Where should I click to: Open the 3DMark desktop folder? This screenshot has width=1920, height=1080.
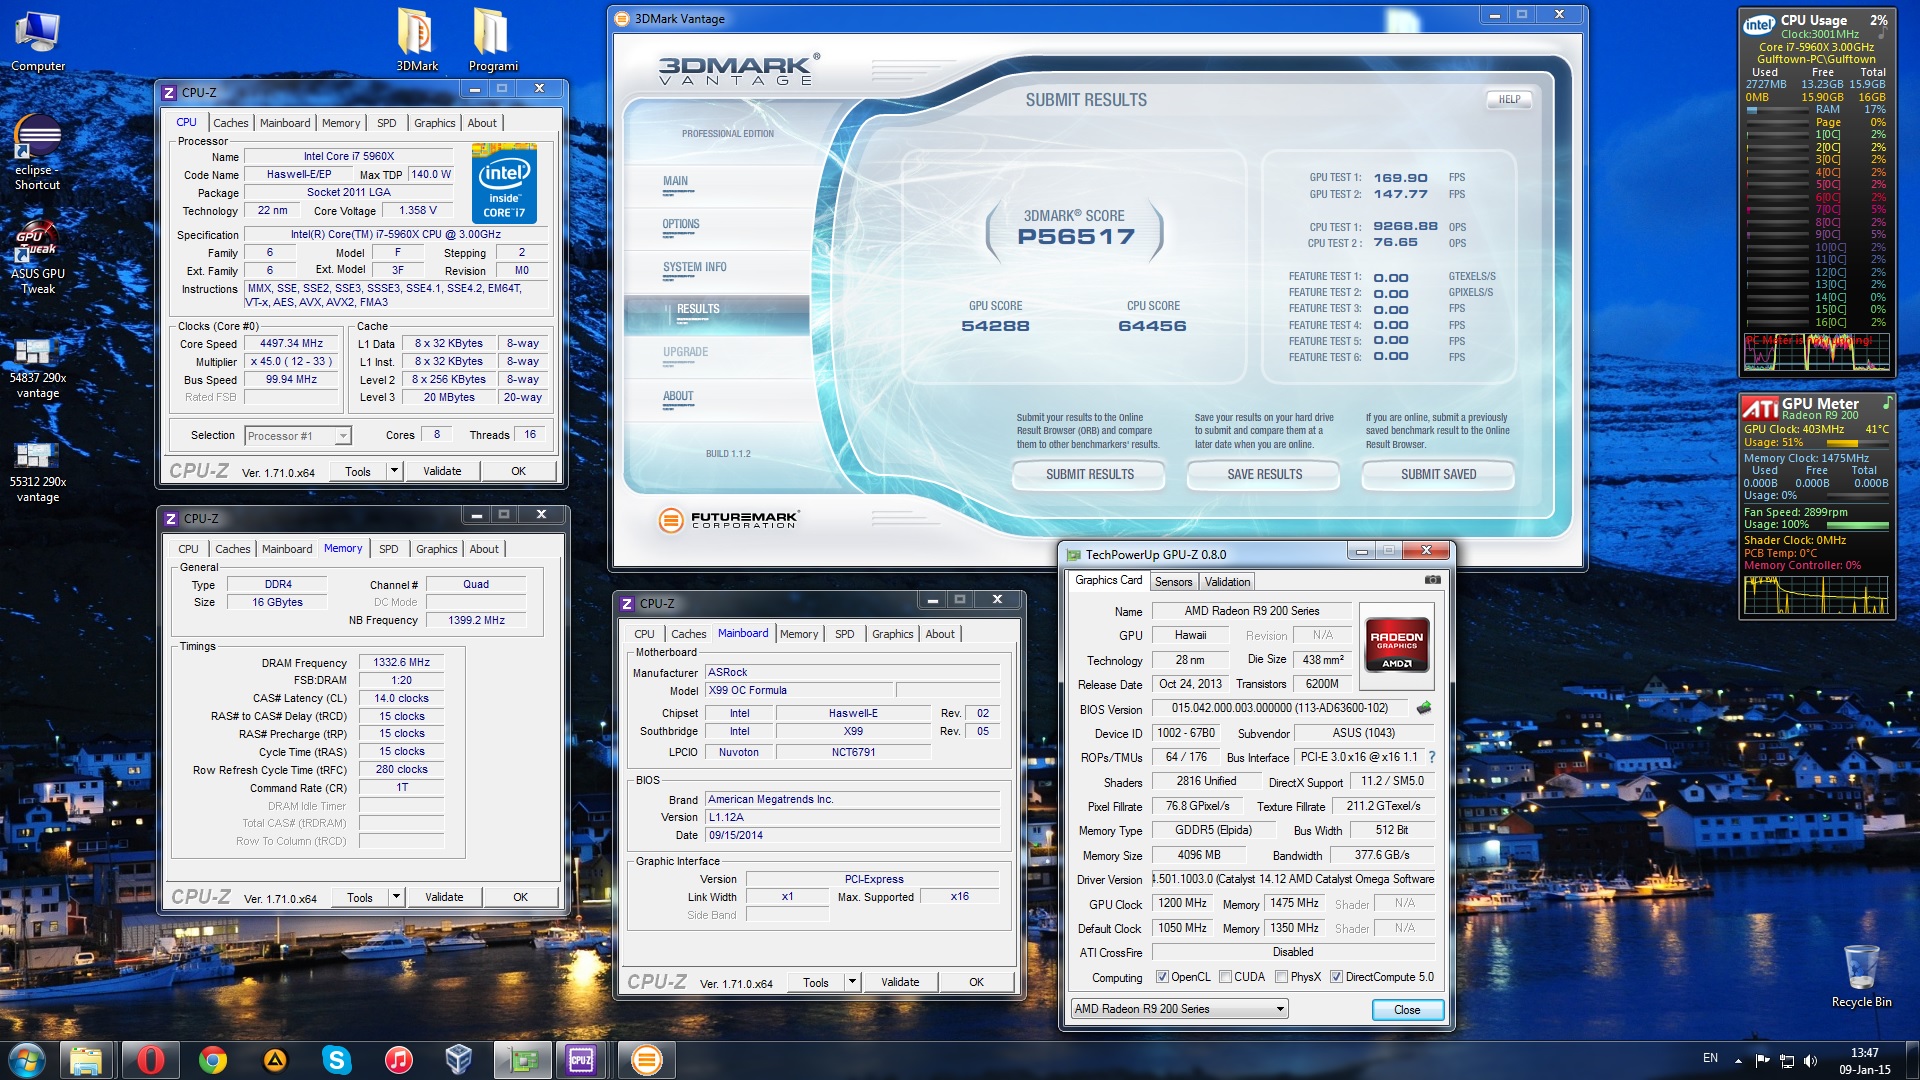click(417, 40)
